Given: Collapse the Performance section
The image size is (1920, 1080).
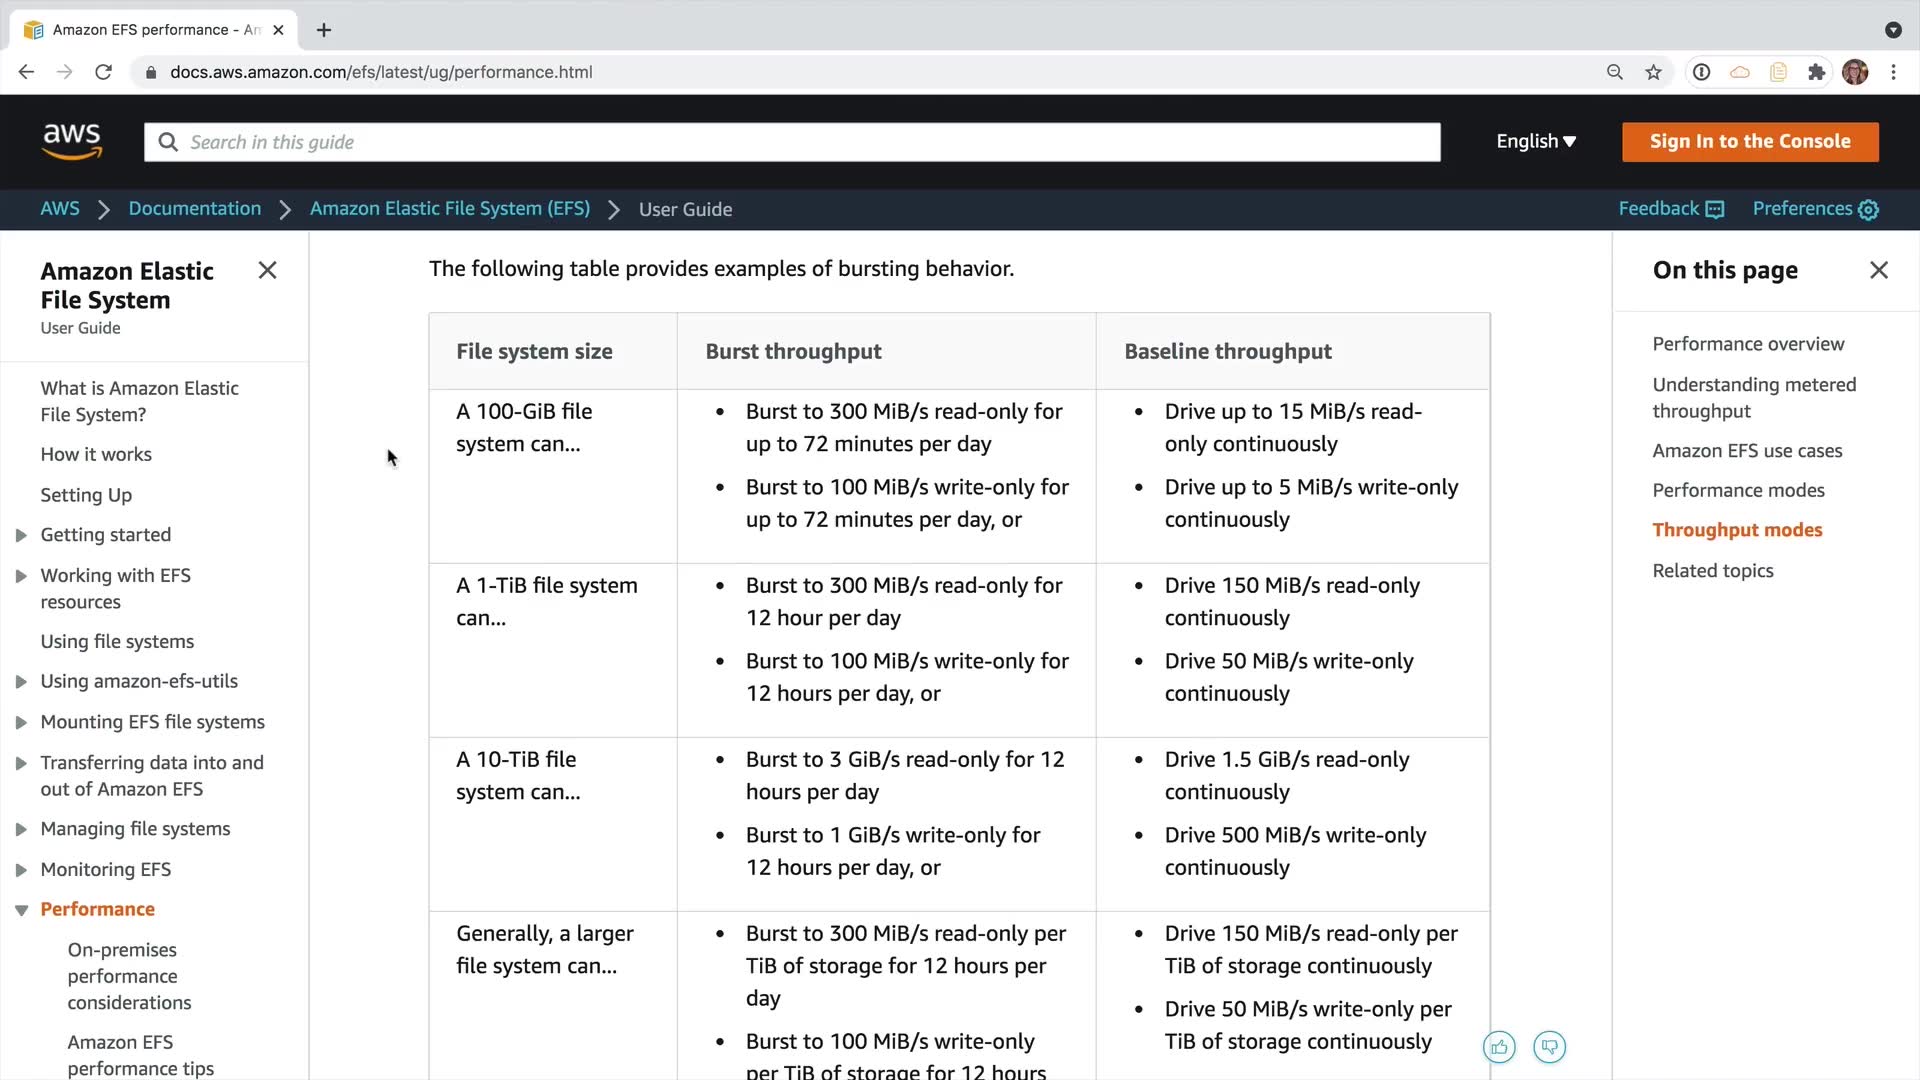Looking at the screenshot, I should coord(21,910).
